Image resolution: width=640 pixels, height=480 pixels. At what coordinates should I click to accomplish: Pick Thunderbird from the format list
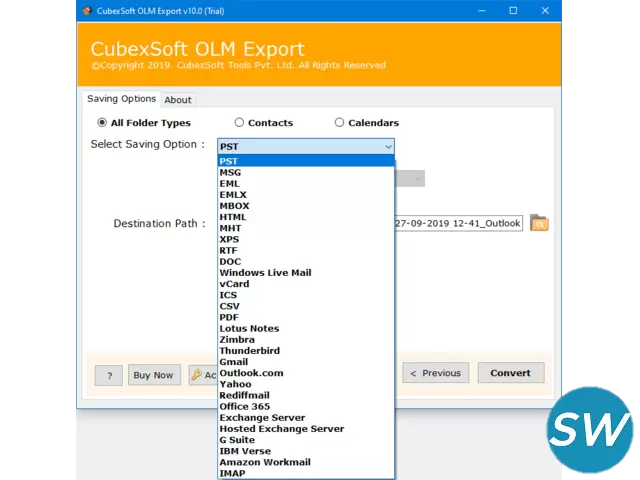point(249,351)
